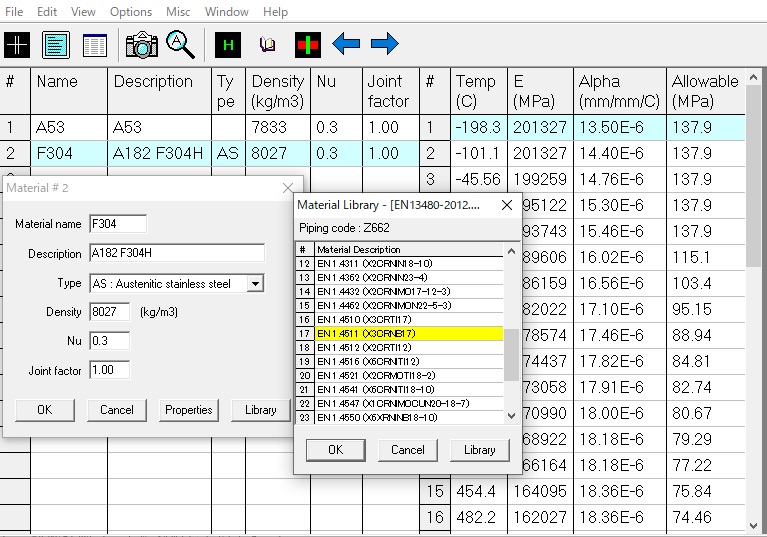Open the File menu
The image size is (767, 537).
pos(14,12)
